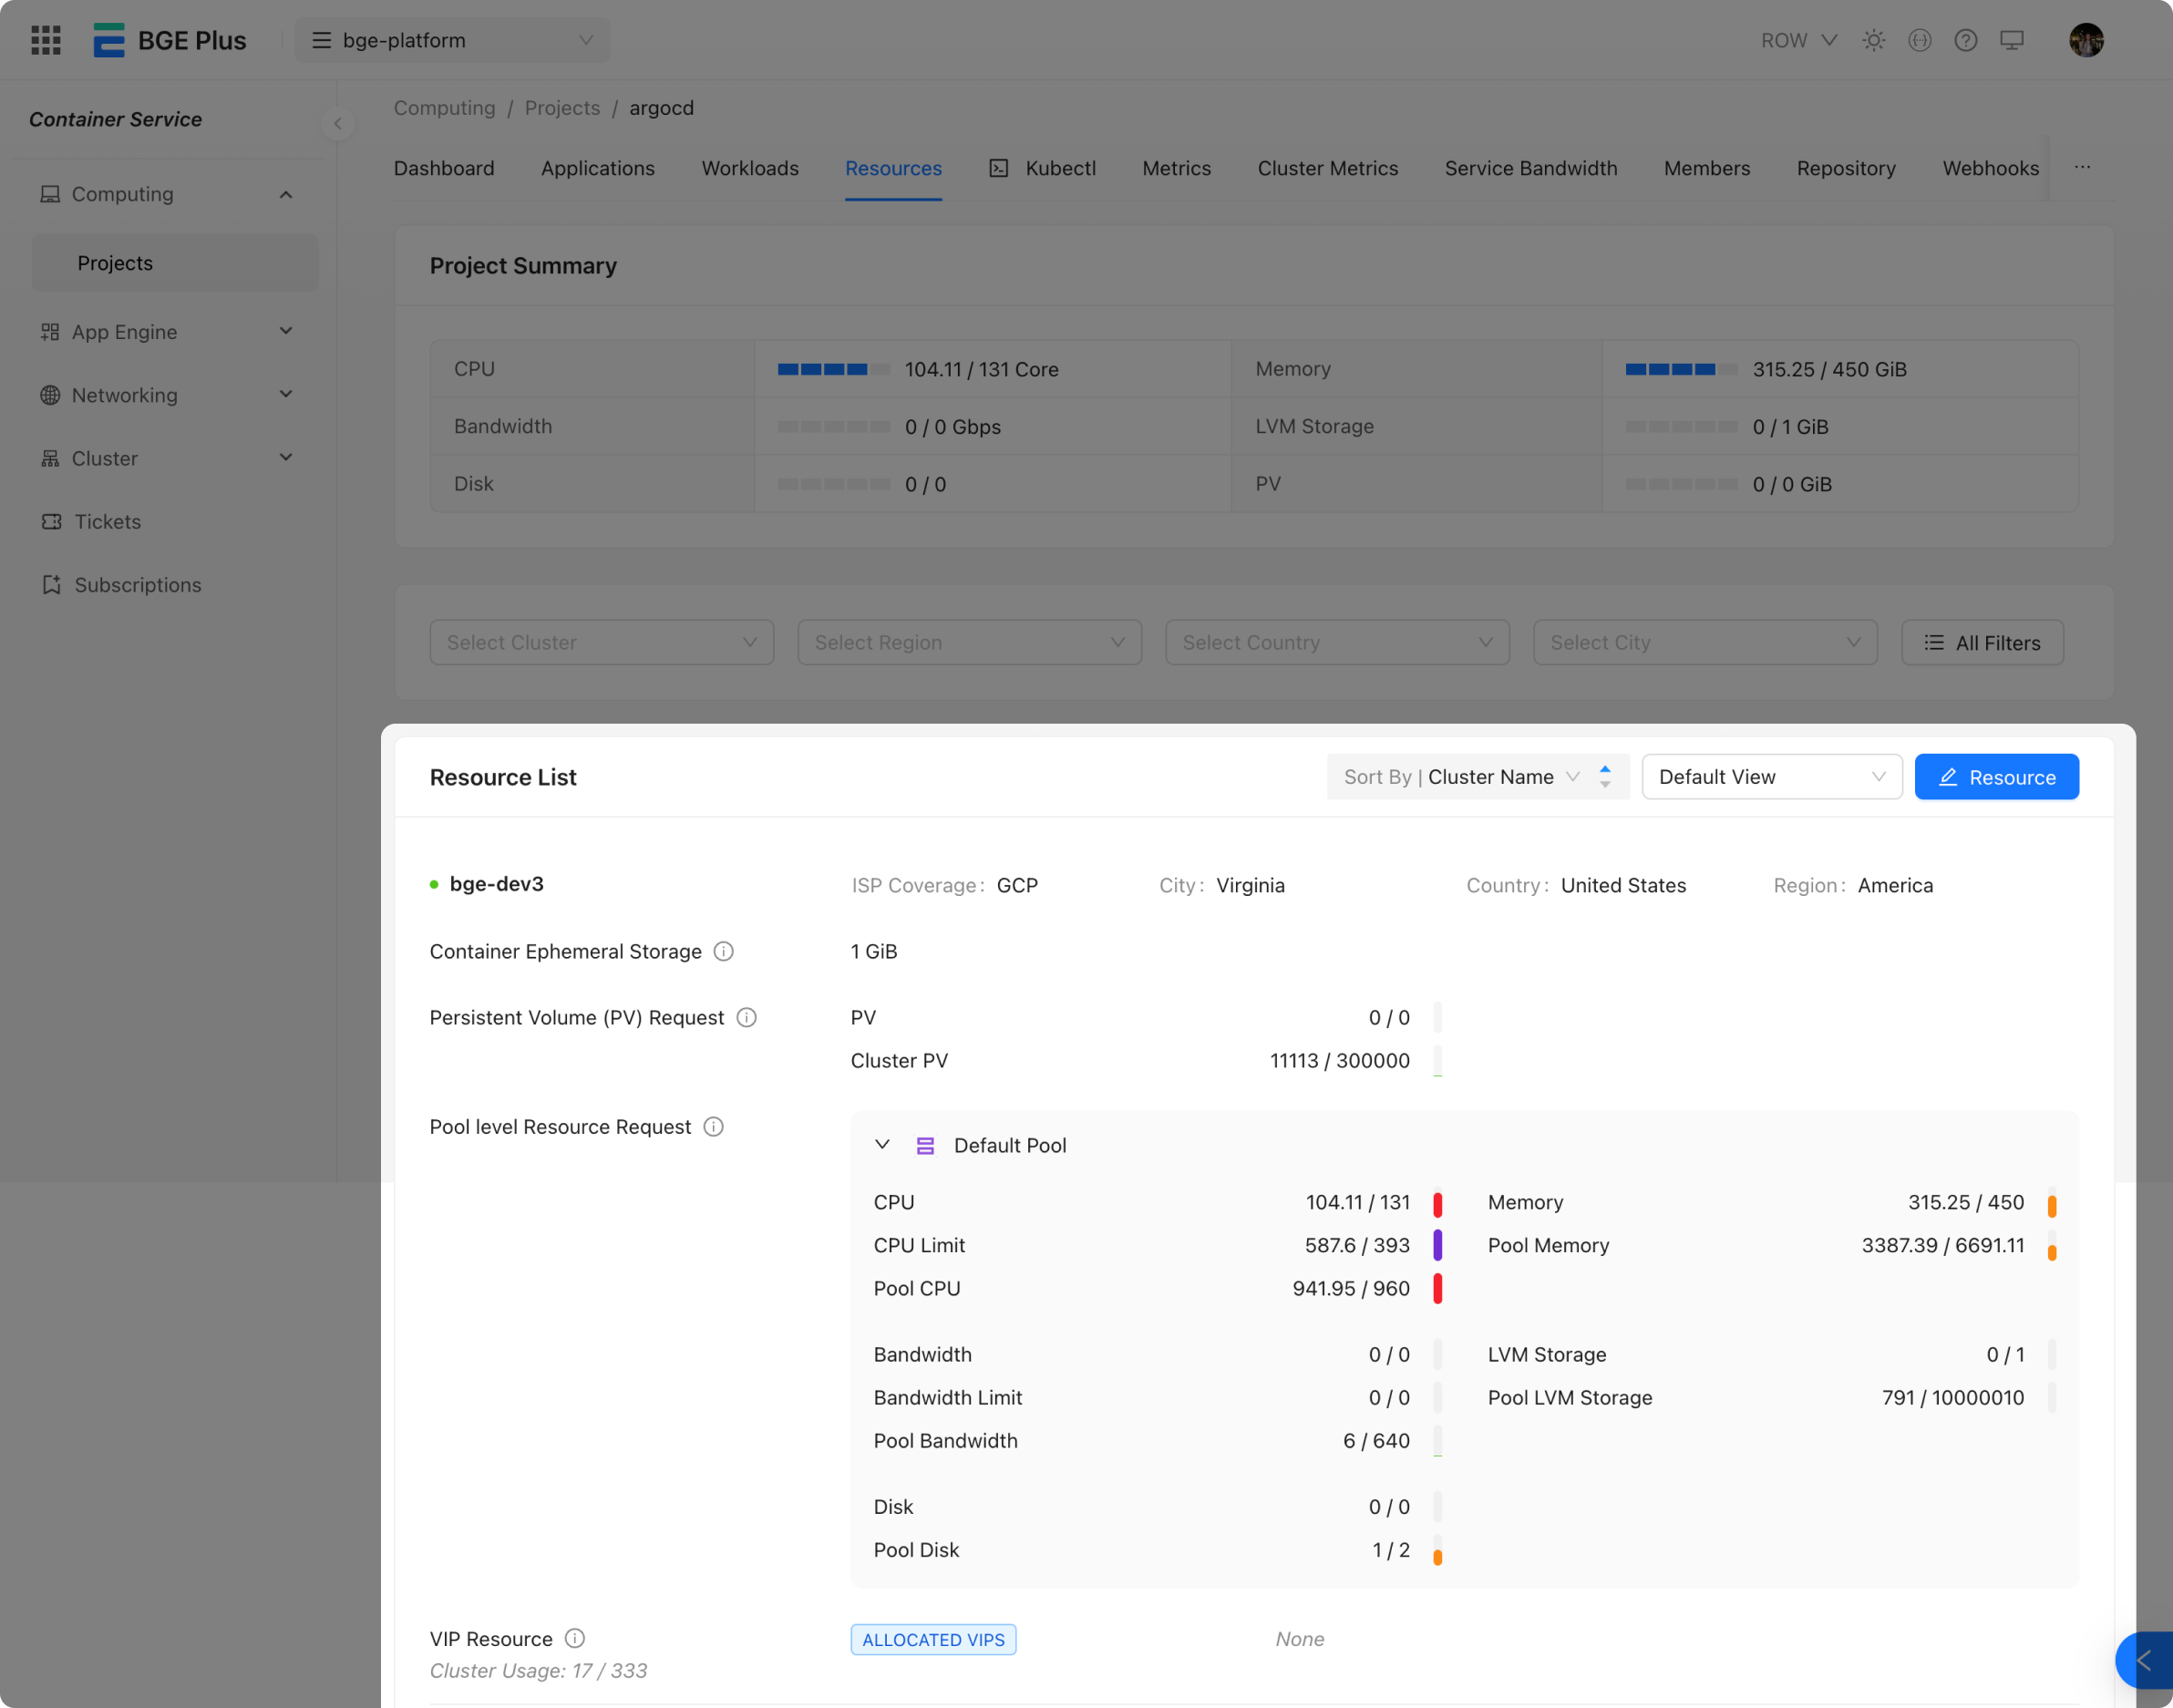Click the red Pool CPU usage bar
This screenshot has width=2173, height=1708.
pyautogui.click(x=1437, y=1288)
